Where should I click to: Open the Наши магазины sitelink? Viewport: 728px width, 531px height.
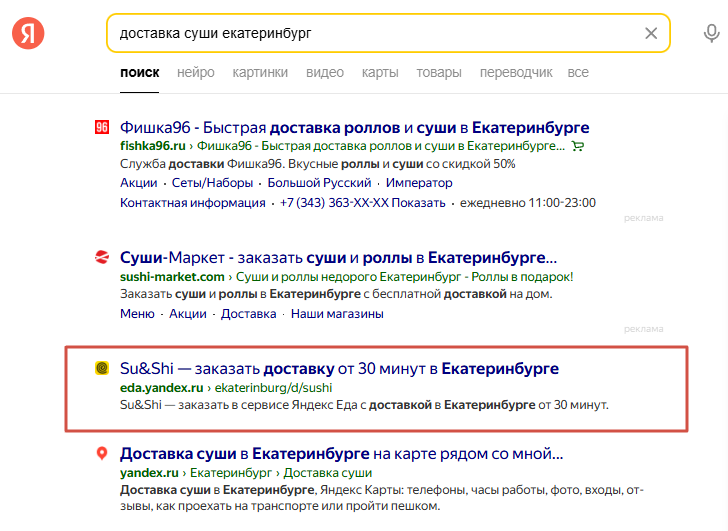pos(337,313)
